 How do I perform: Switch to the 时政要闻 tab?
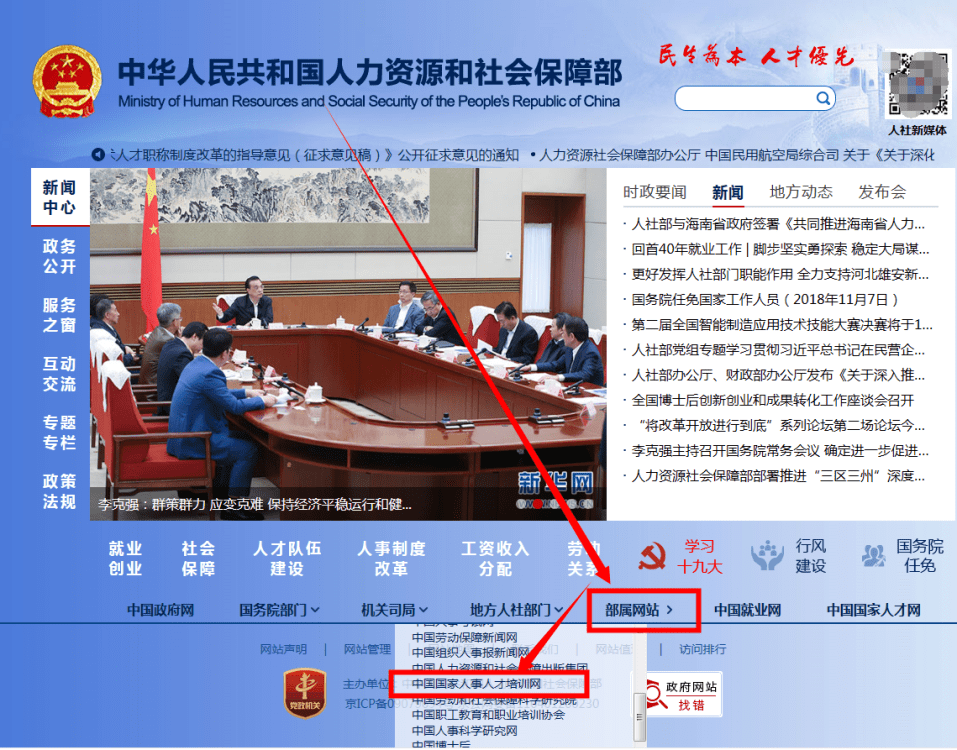click(x=654, y=192)
